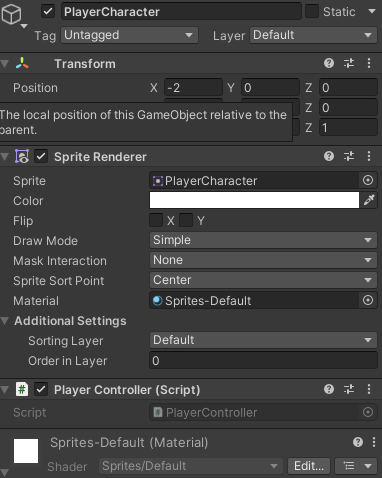
Task: Open the Tag dropdown showing Untagged
Action: coord(129,35)
